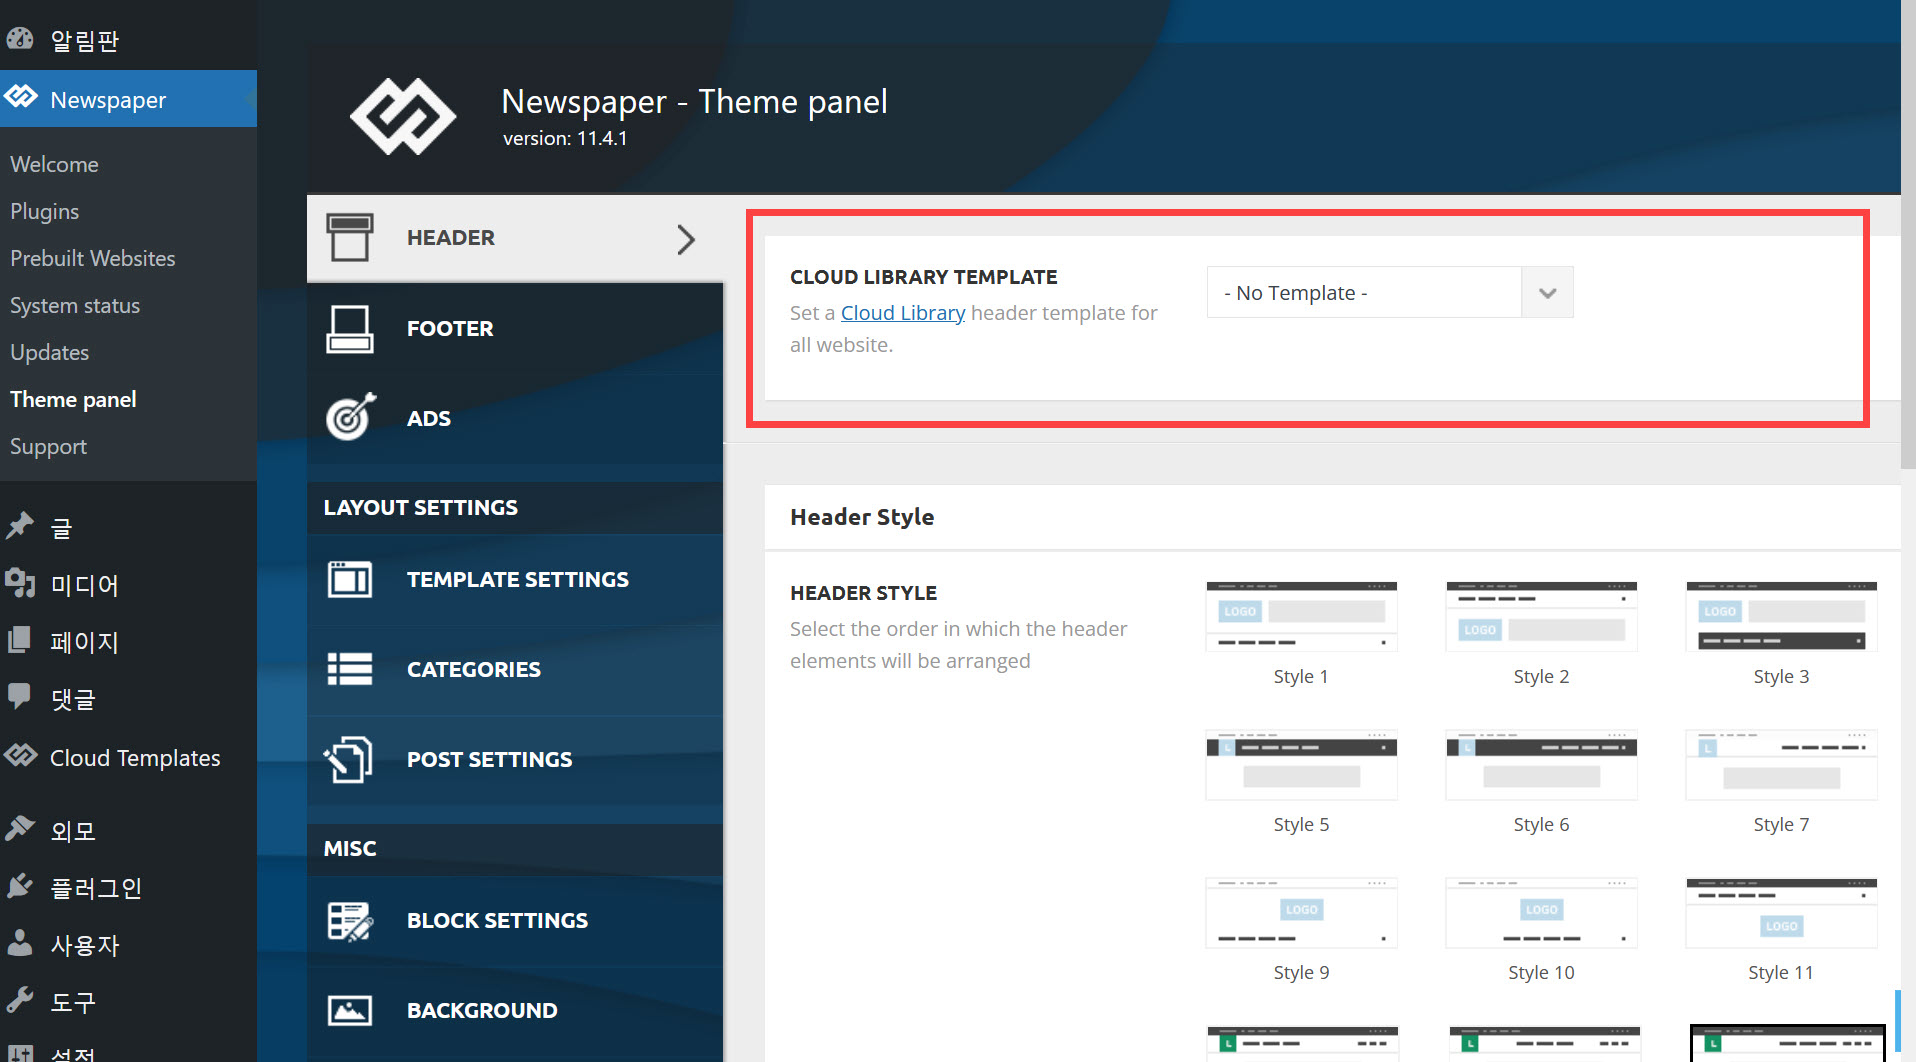This screenshot has width=1916, height=1062.
Task: Click the Template Settings icon
Action: click(349, 580)
